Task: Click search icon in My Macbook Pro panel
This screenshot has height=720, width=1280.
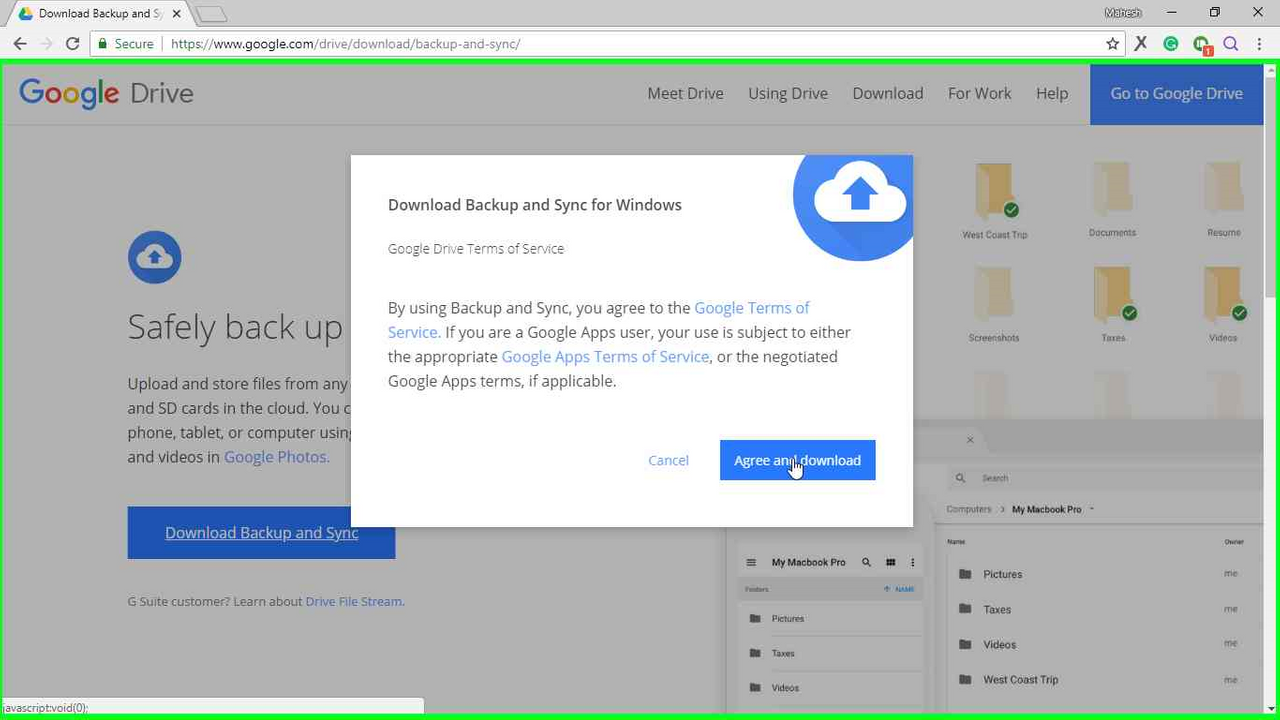Action: point(867,563)
